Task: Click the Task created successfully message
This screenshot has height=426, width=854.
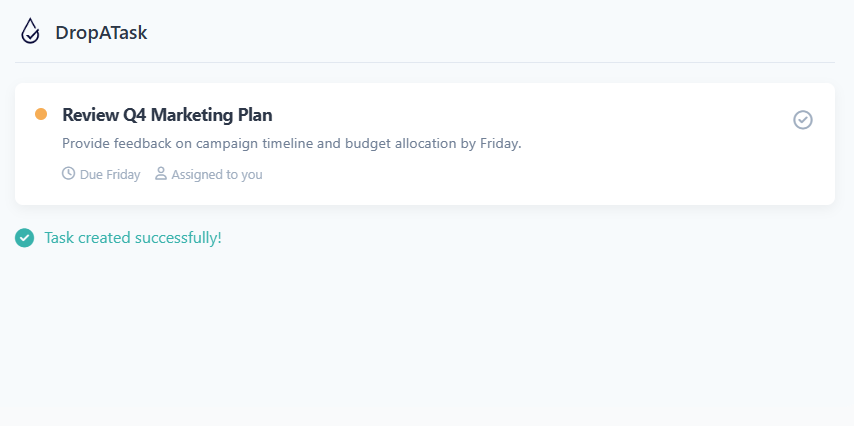Action: [x=133, y=238]
